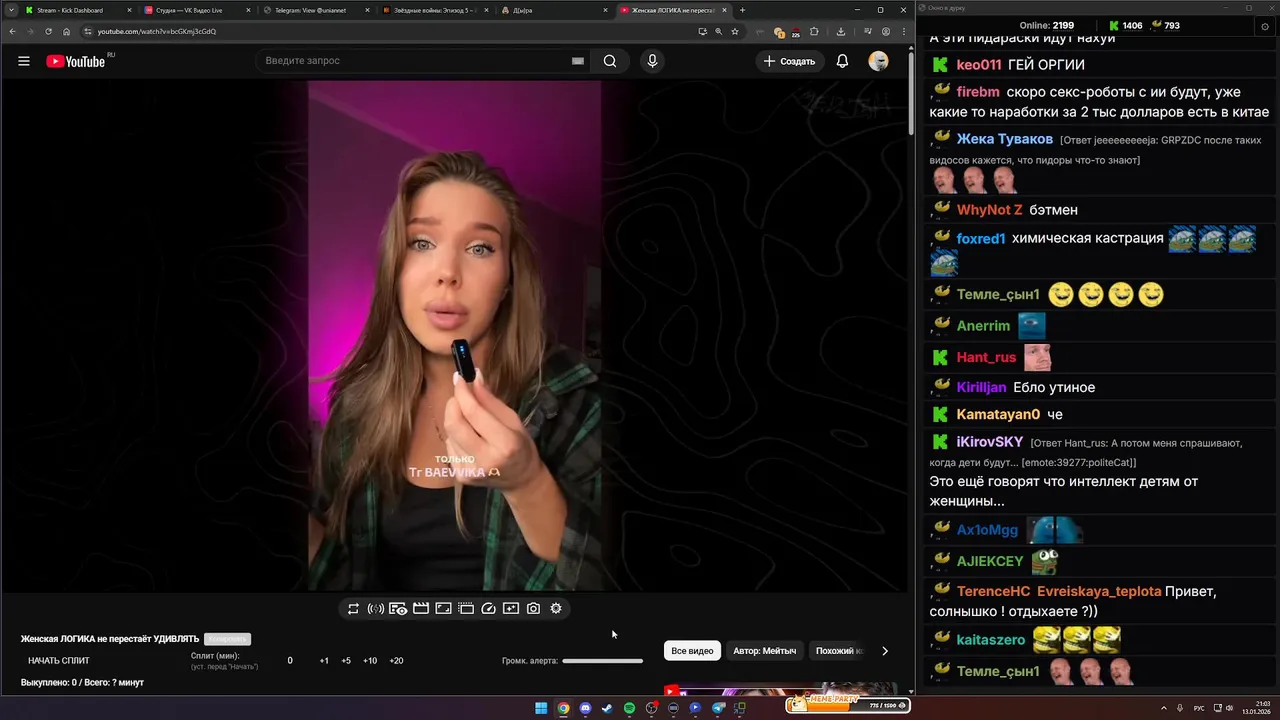Toggle picture-in-picture frame player icon
This screenshot has width=1280, height=720.
pyautogui.click(x=443, y=608)
